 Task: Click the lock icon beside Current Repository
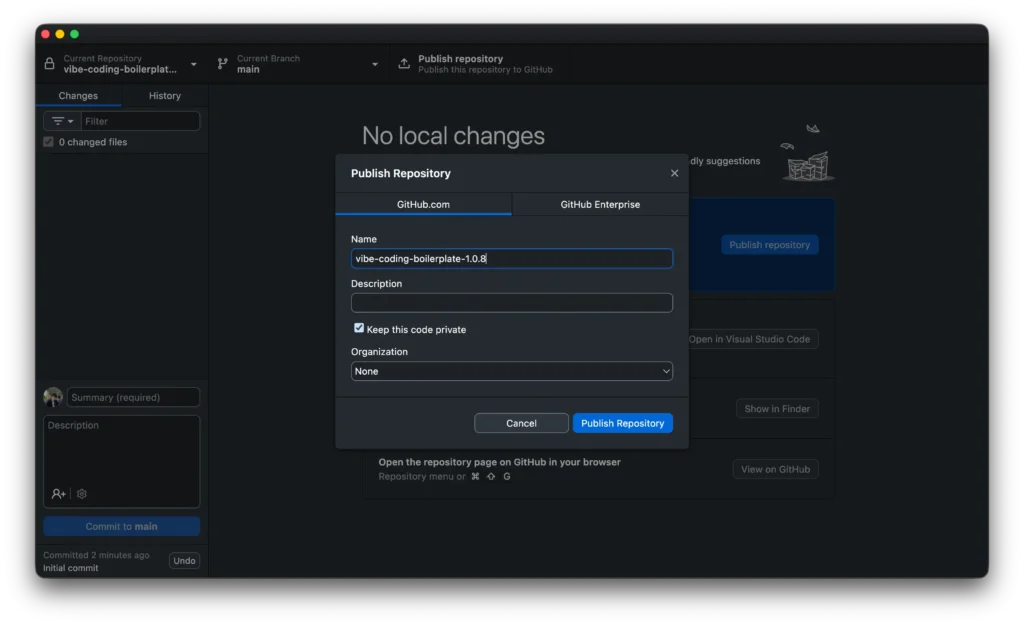coord(49,63)
